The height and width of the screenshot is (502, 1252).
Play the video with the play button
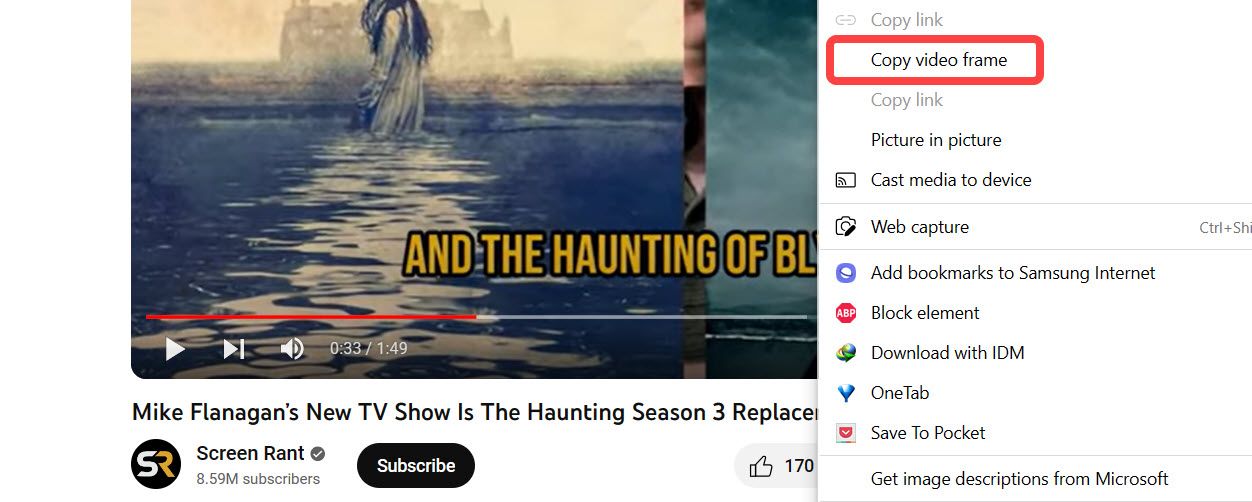(175, 348)
